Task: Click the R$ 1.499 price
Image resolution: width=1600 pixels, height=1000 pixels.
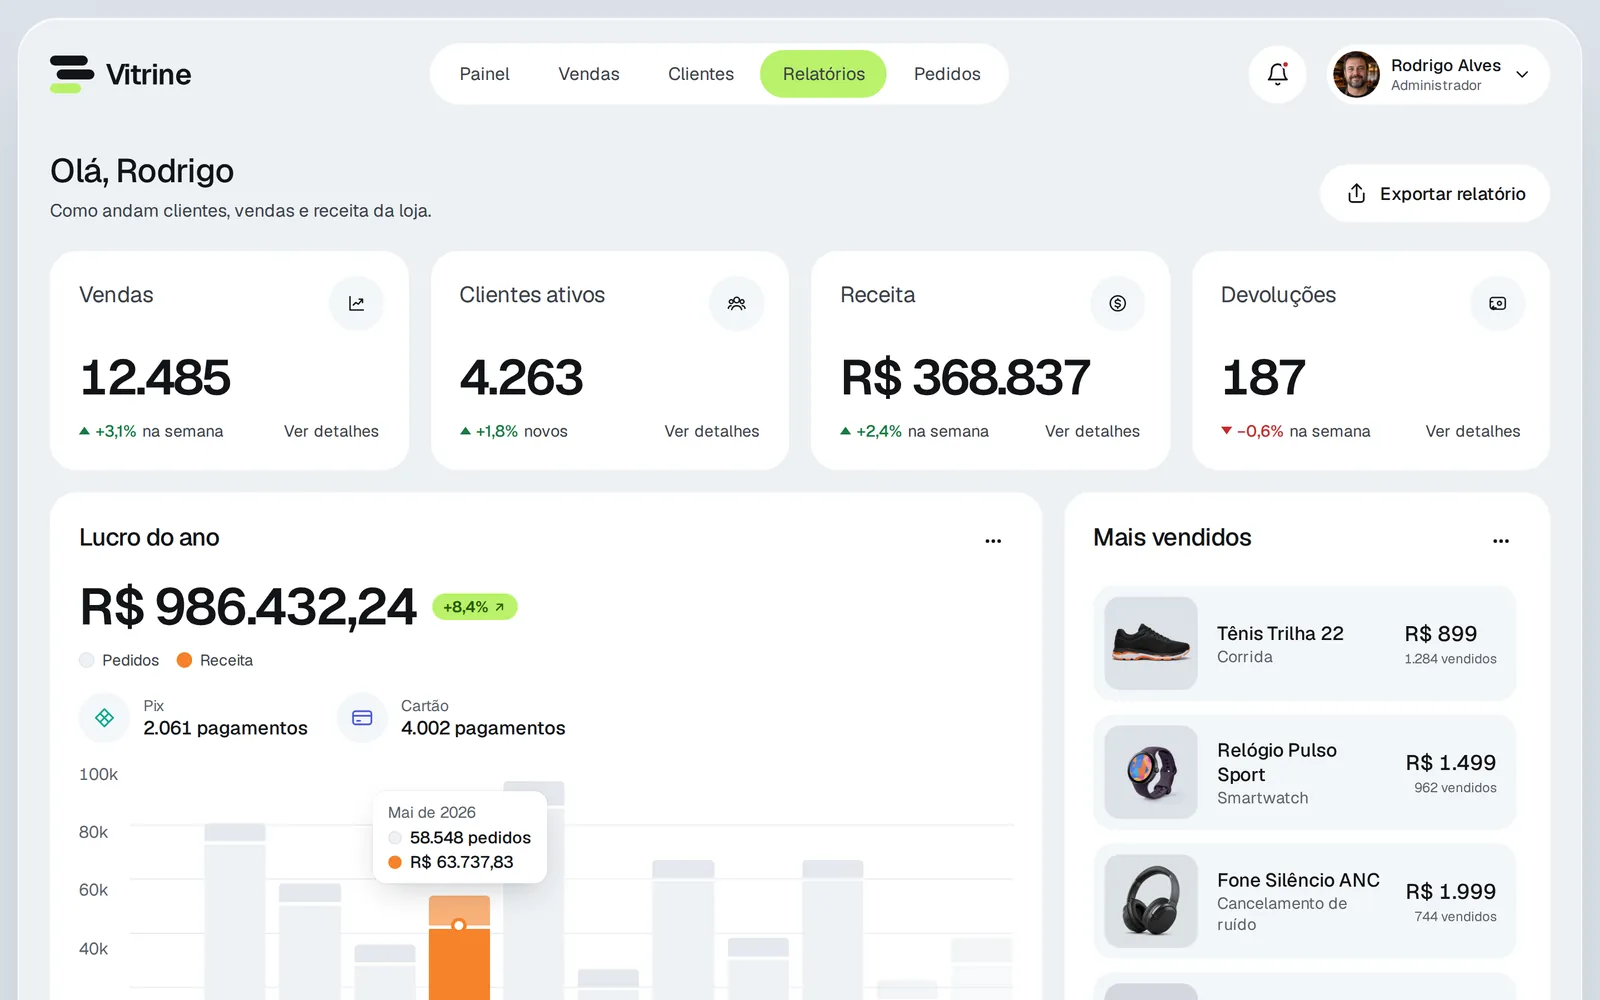Action: tap(1451, 762)
